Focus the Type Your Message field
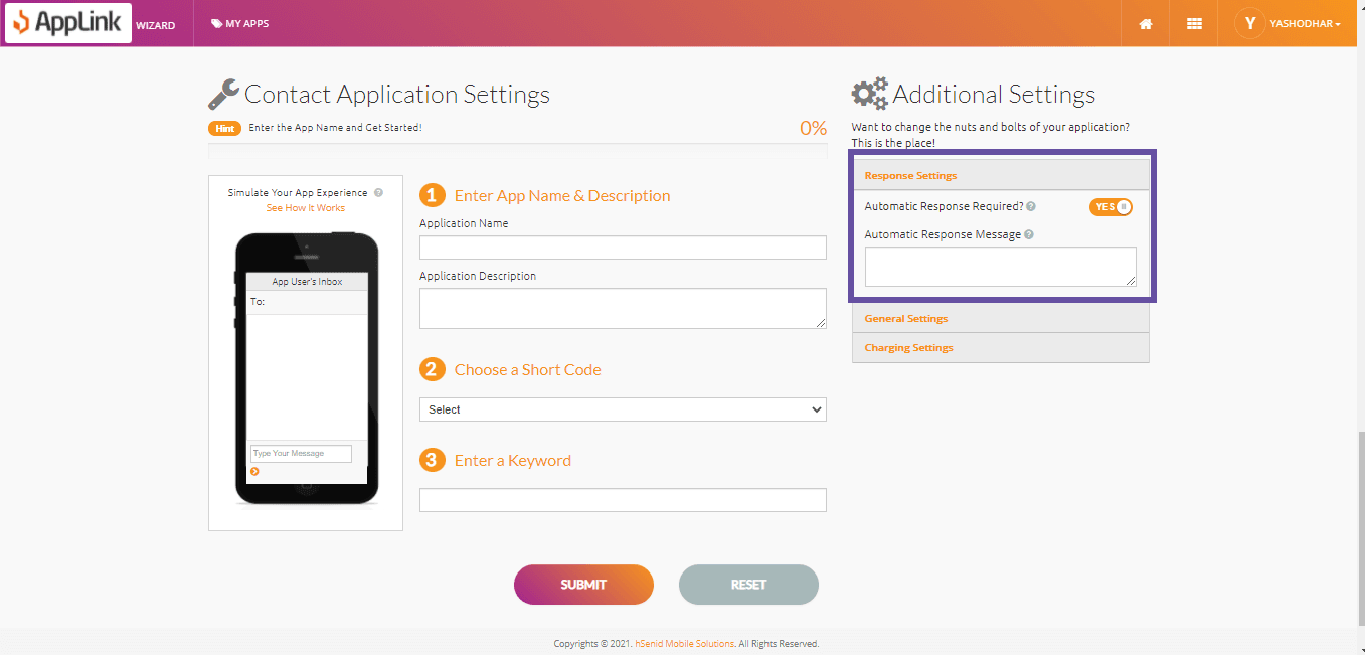Image resolution: width=1366 pixels, height=656 pixels. point(301,454)
